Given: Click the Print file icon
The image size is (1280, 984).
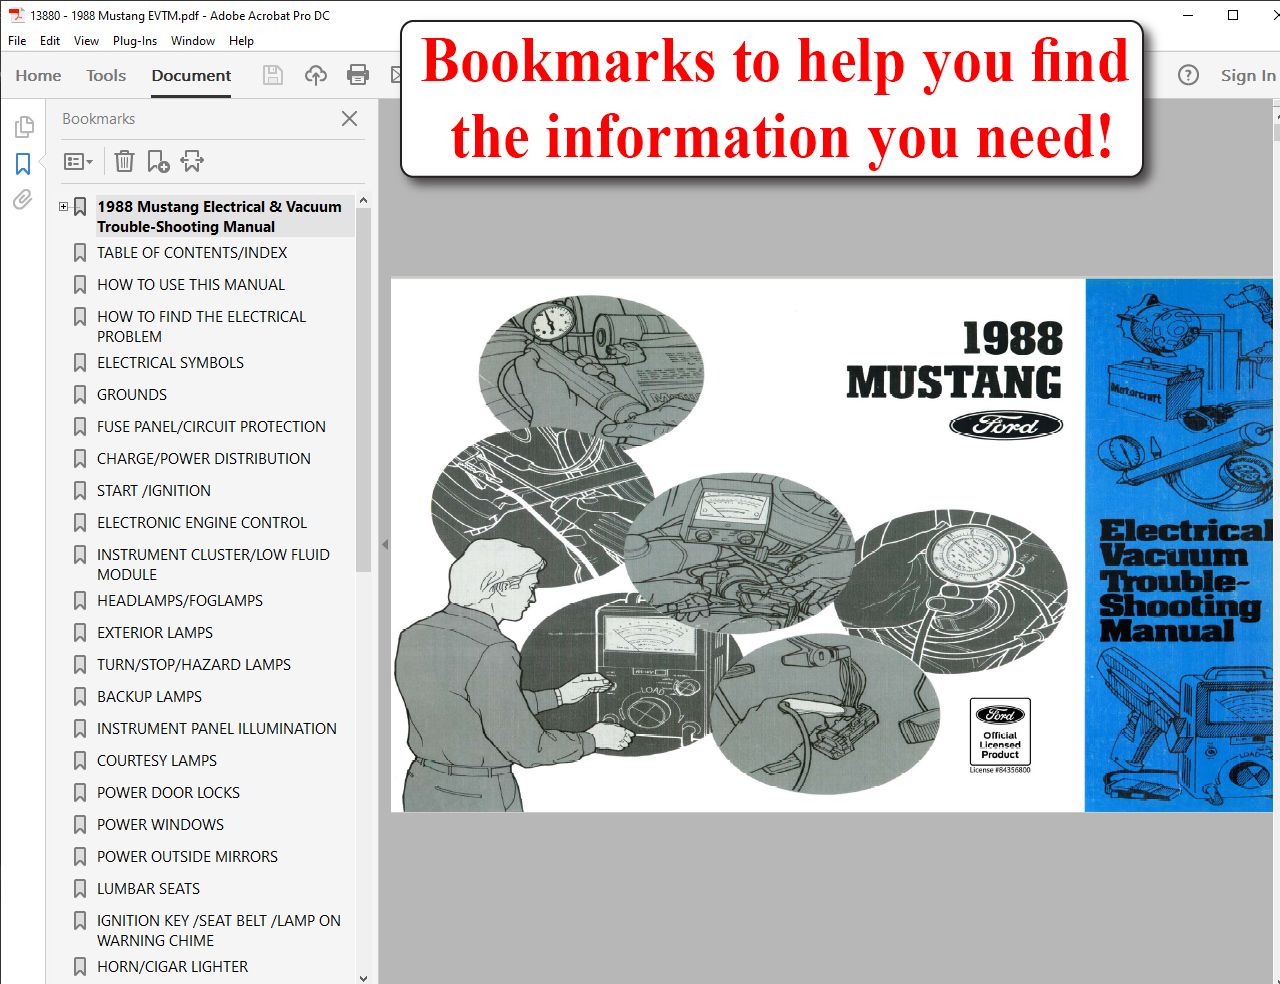Looking at the screenshot, I should 358,75.
